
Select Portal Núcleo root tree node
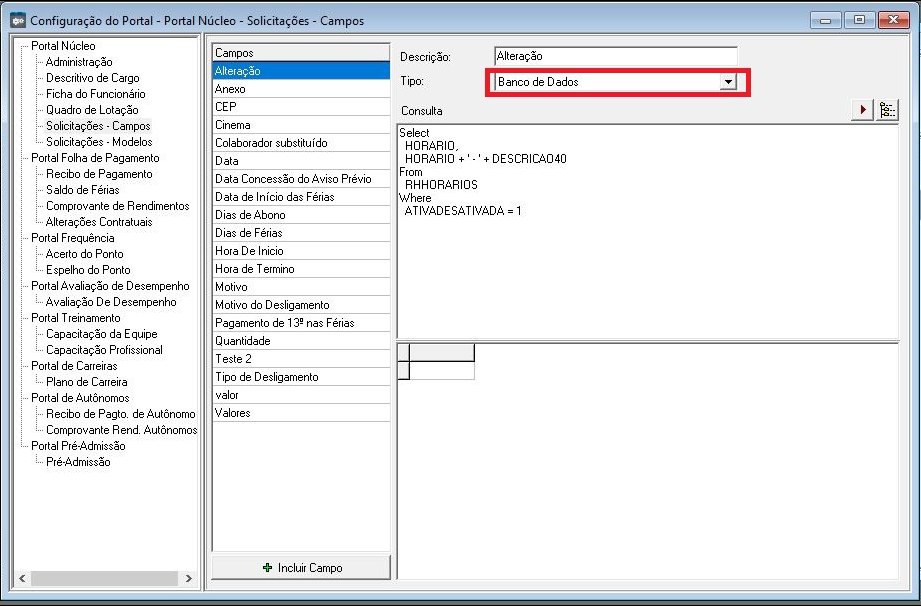(63, 46)
